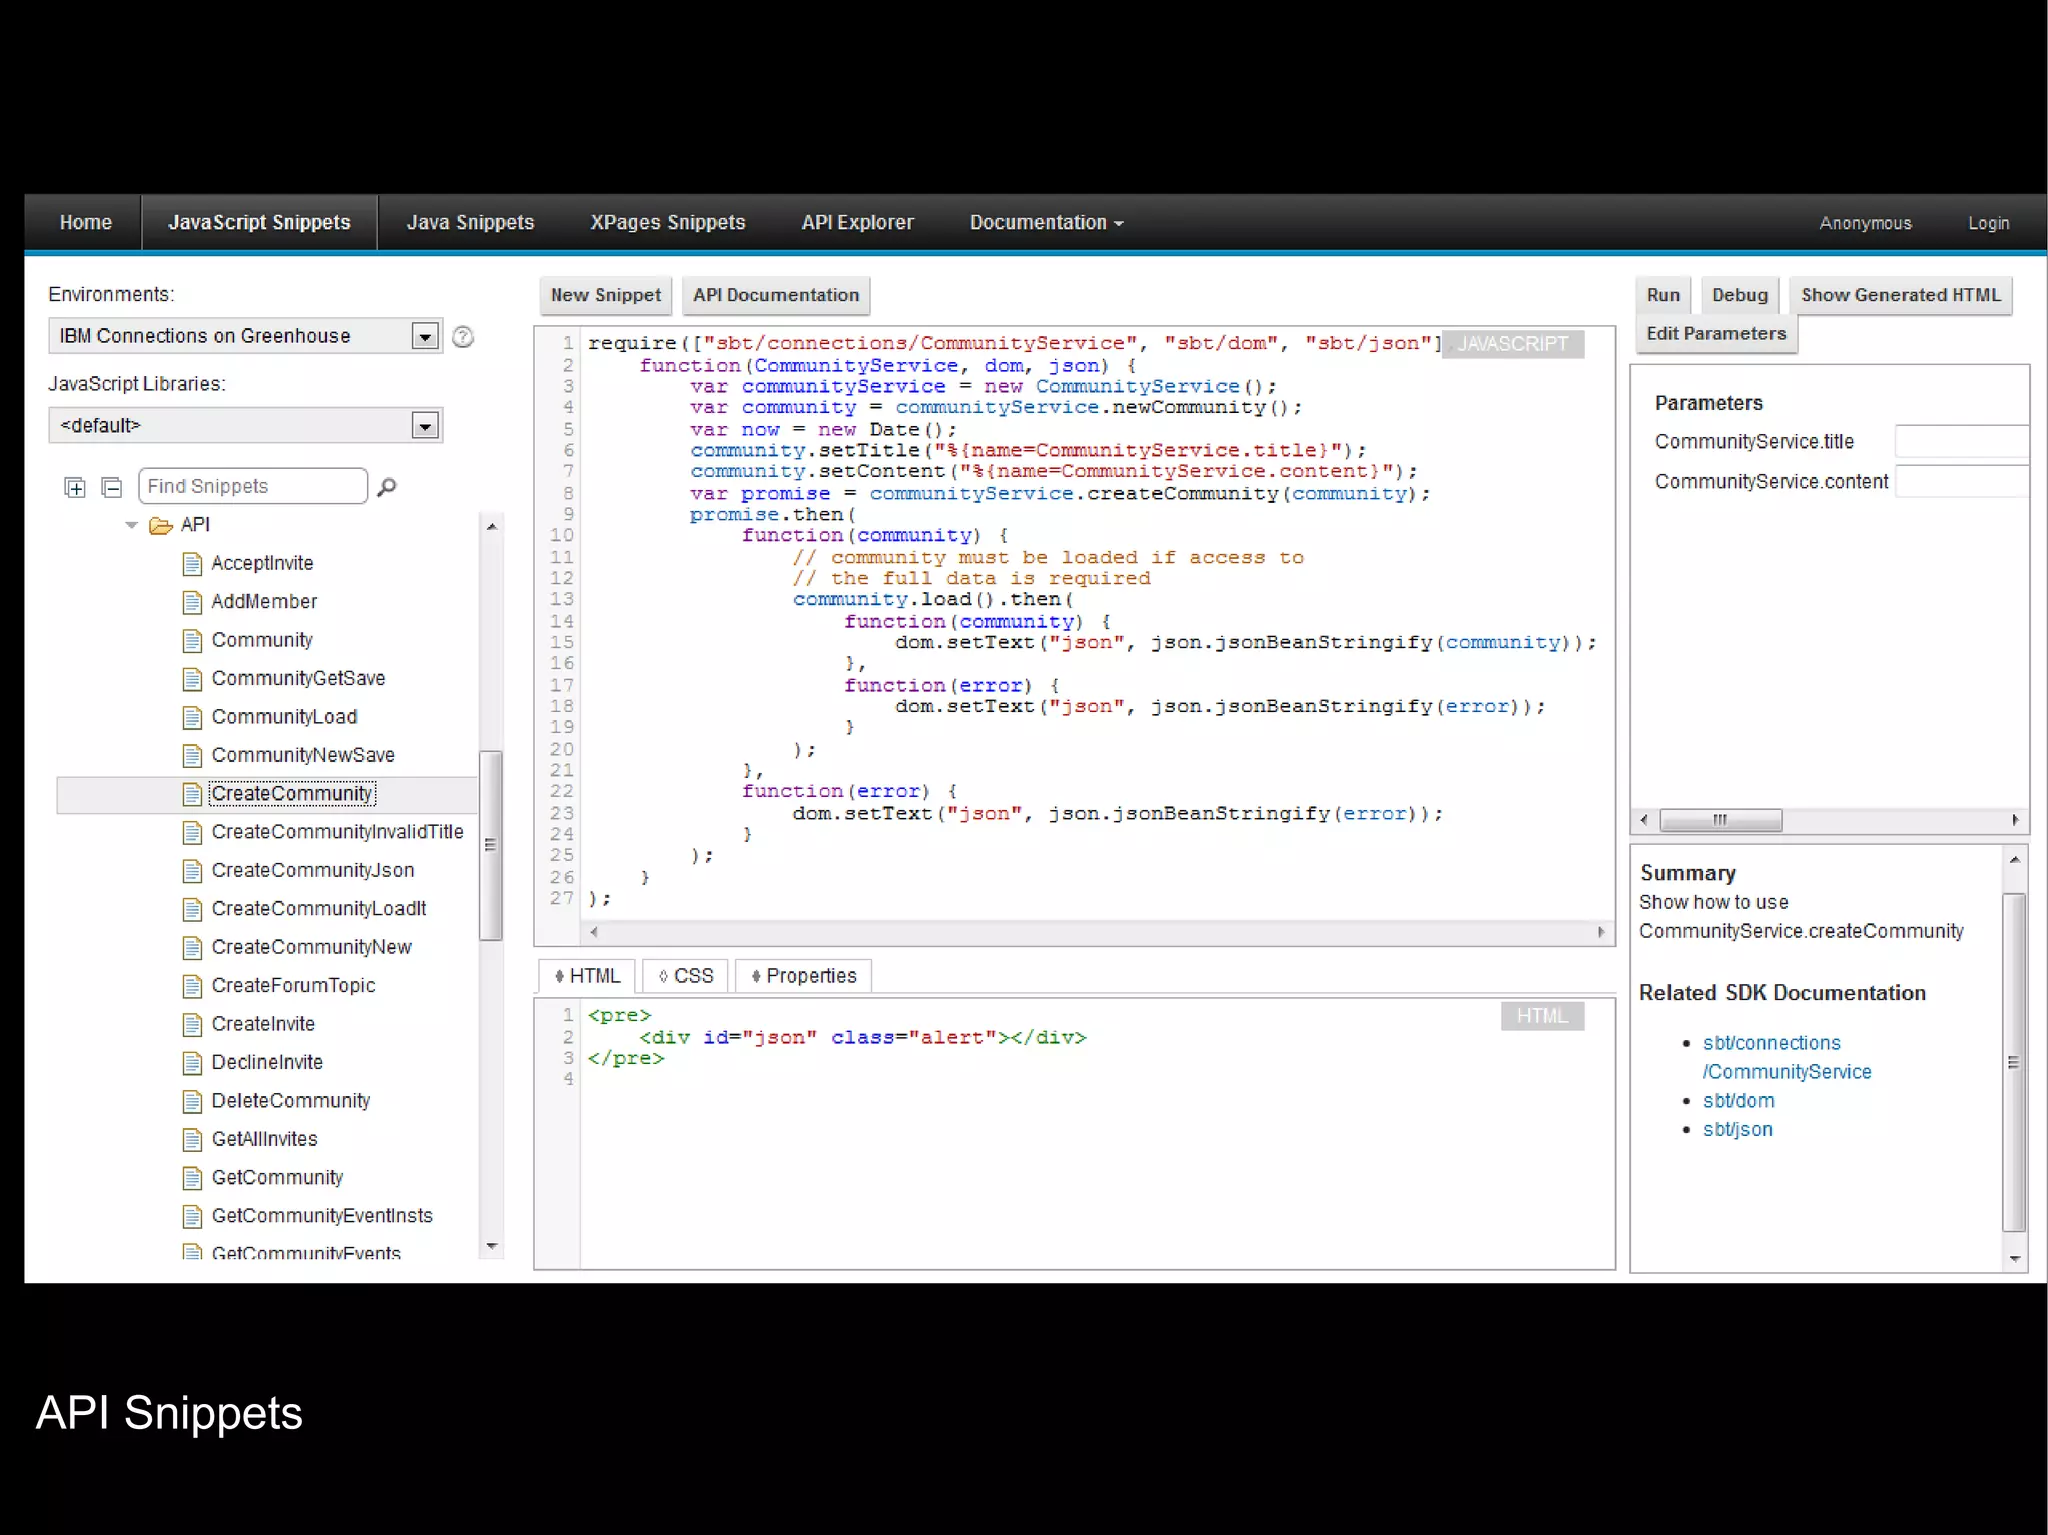Click the snippet tree vertical scrollbar thumb
This screenshot has width=2048, height=1535.
coord(490,846)
